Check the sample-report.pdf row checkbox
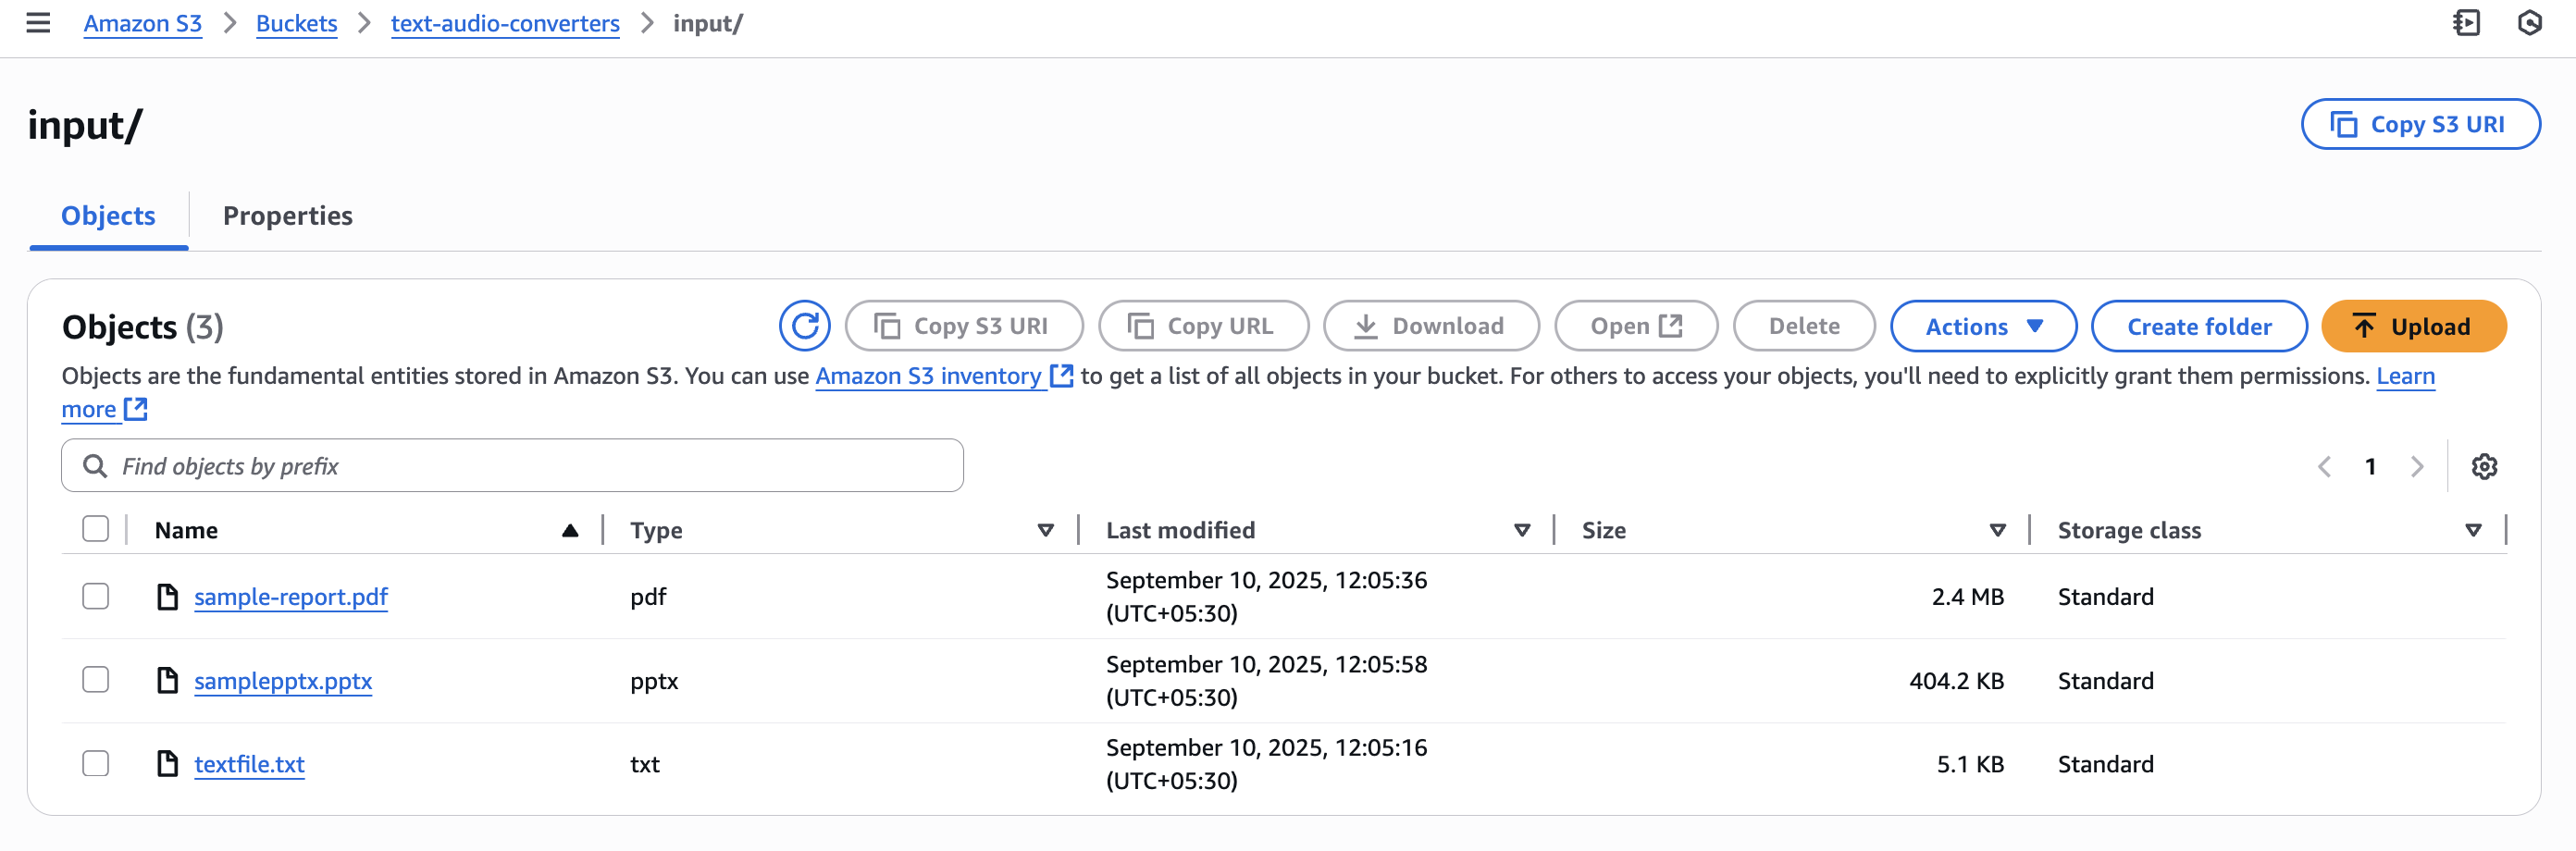Viewport: 2576px width, 851px height. 96,597
